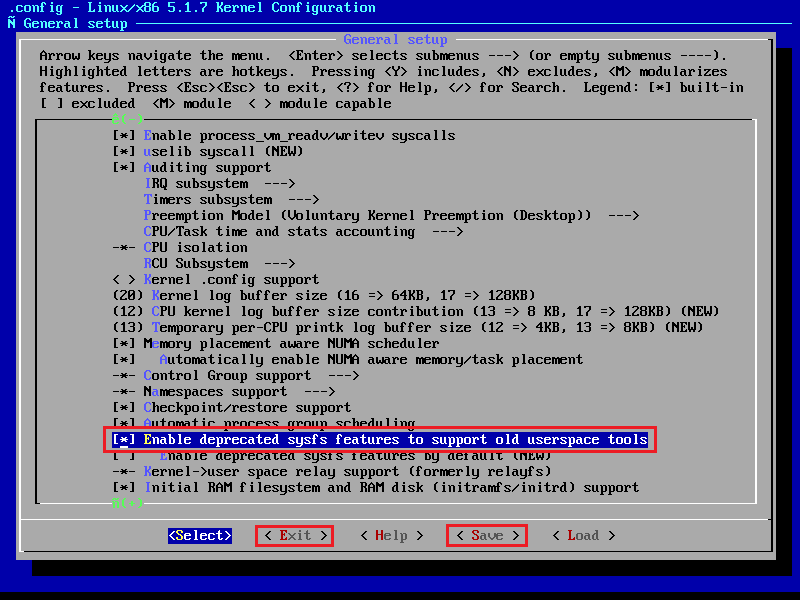The width and height of the screenshot is (800, 600).
Task: Click the Save button
Action: click(487, 536)
